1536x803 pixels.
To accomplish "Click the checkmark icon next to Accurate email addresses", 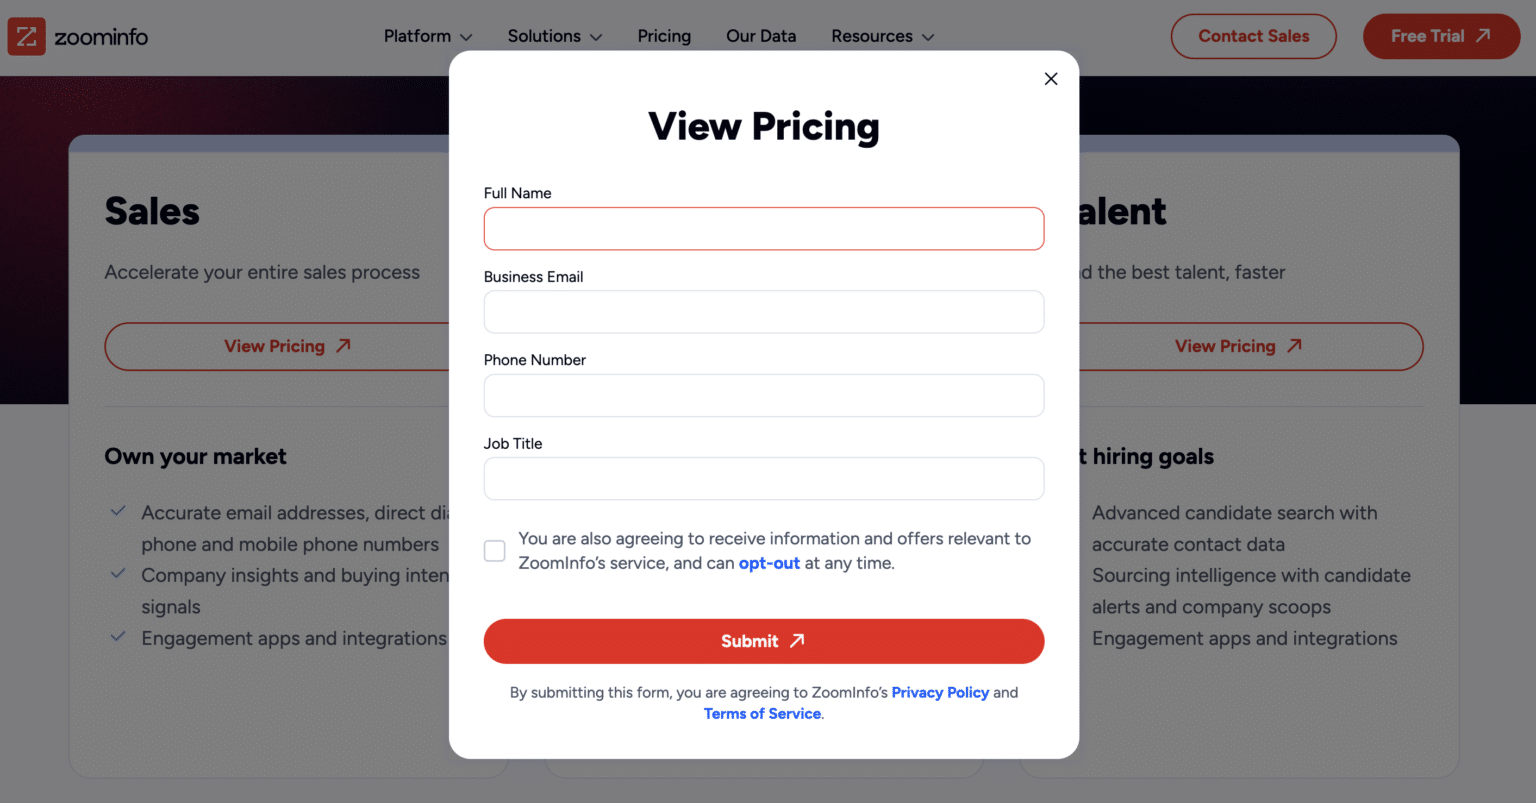I will (x=118, y=511).
